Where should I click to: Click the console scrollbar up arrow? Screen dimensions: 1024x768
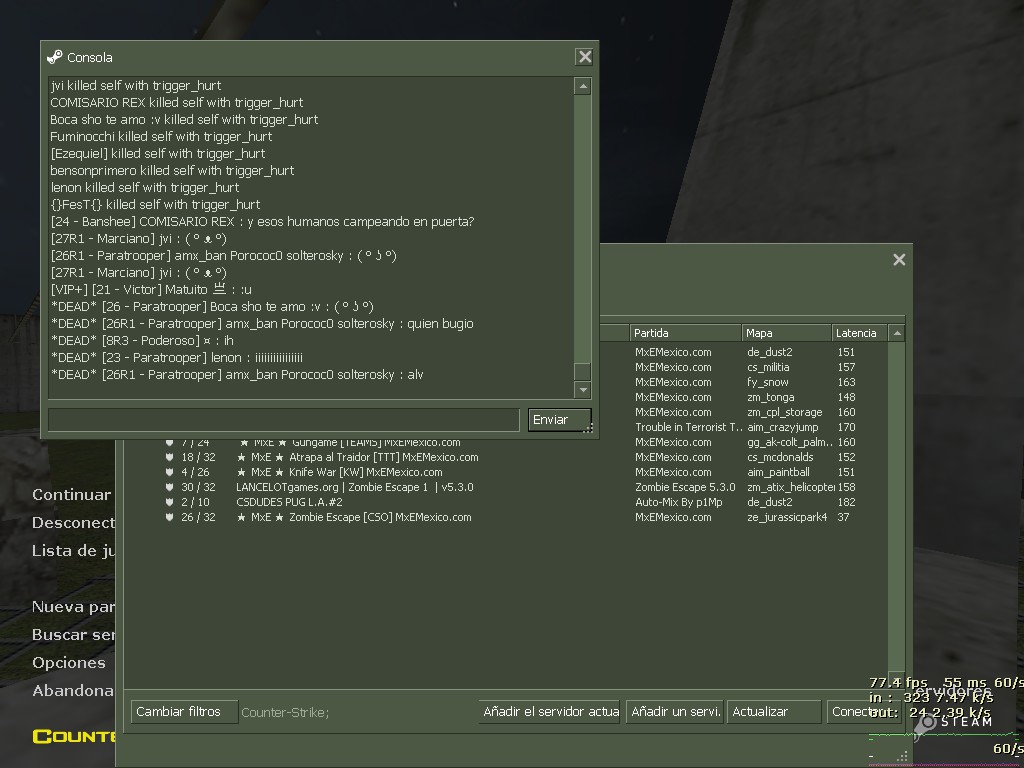point(583,86)
